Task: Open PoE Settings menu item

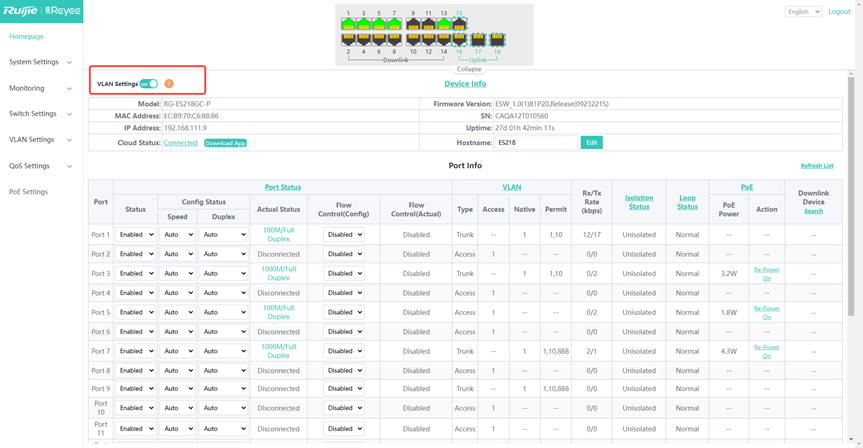Action: (x=28, y=192)
